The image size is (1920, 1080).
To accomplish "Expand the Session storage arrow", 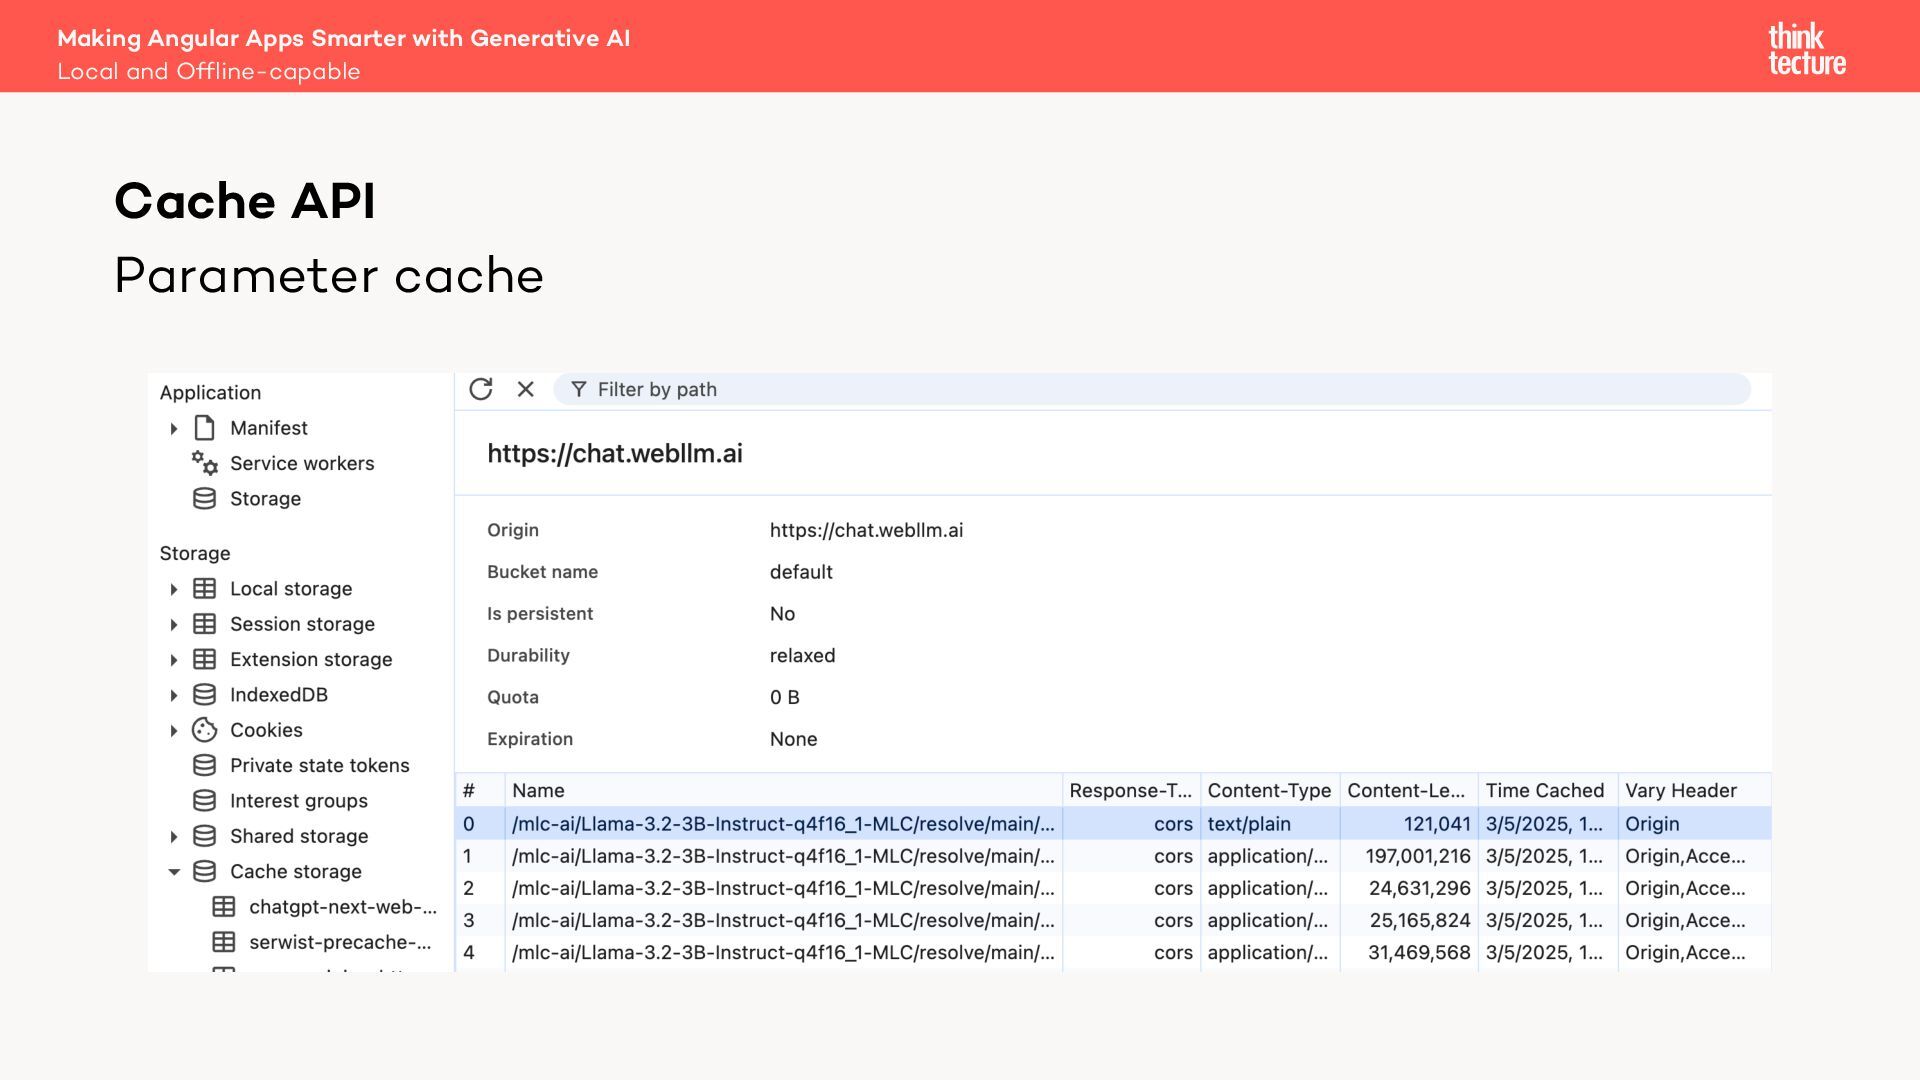I will (x=174, y=625).
